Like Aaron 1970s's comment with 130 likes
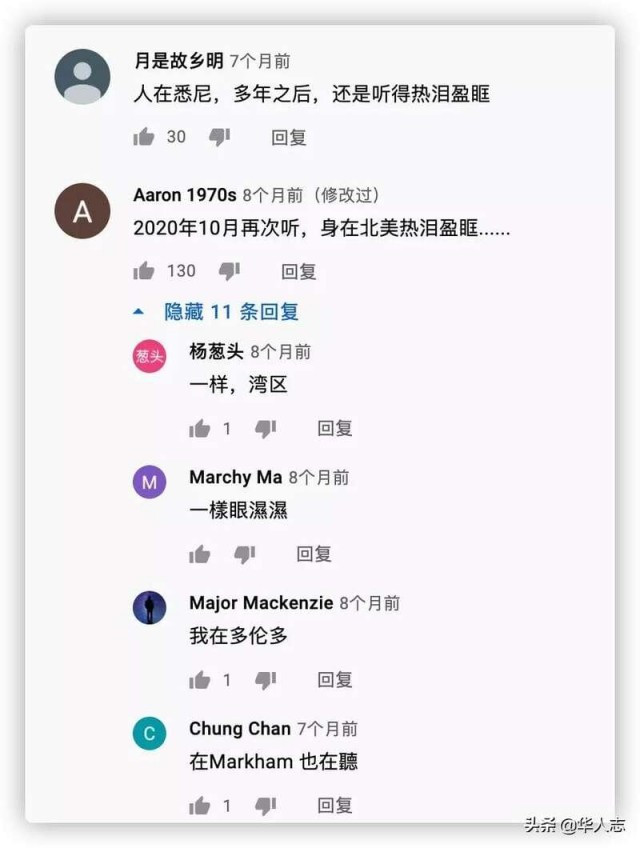 pyautogui.click(x=144, y=270)
